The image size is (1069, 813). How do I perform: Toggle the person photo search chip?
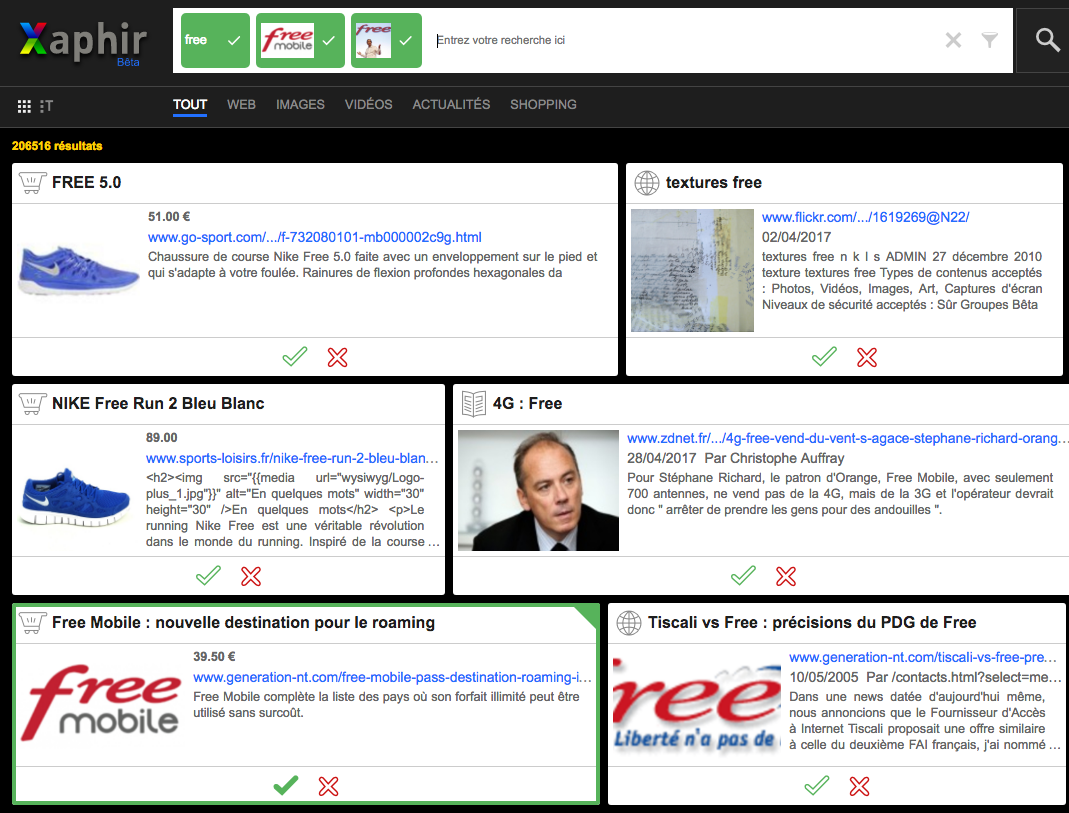[386, 40]
